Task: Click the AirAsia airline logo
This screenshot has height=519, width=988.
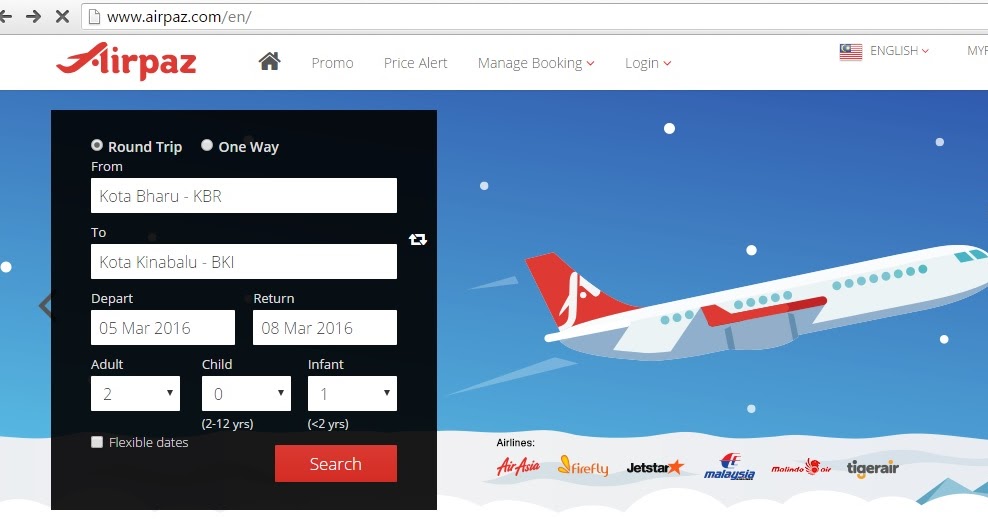Action: click(x=518, y=467)
